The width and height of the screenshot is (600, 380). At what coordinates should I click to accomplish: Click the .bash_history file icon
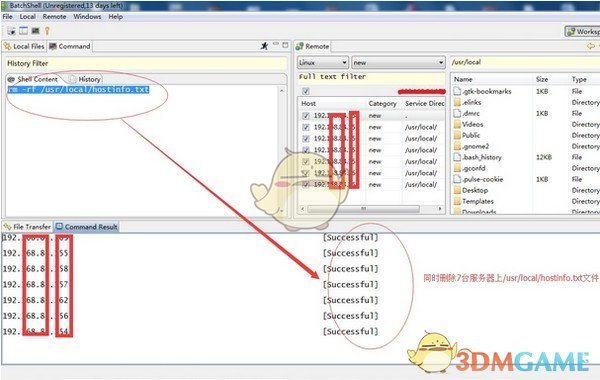click(457, 157)
